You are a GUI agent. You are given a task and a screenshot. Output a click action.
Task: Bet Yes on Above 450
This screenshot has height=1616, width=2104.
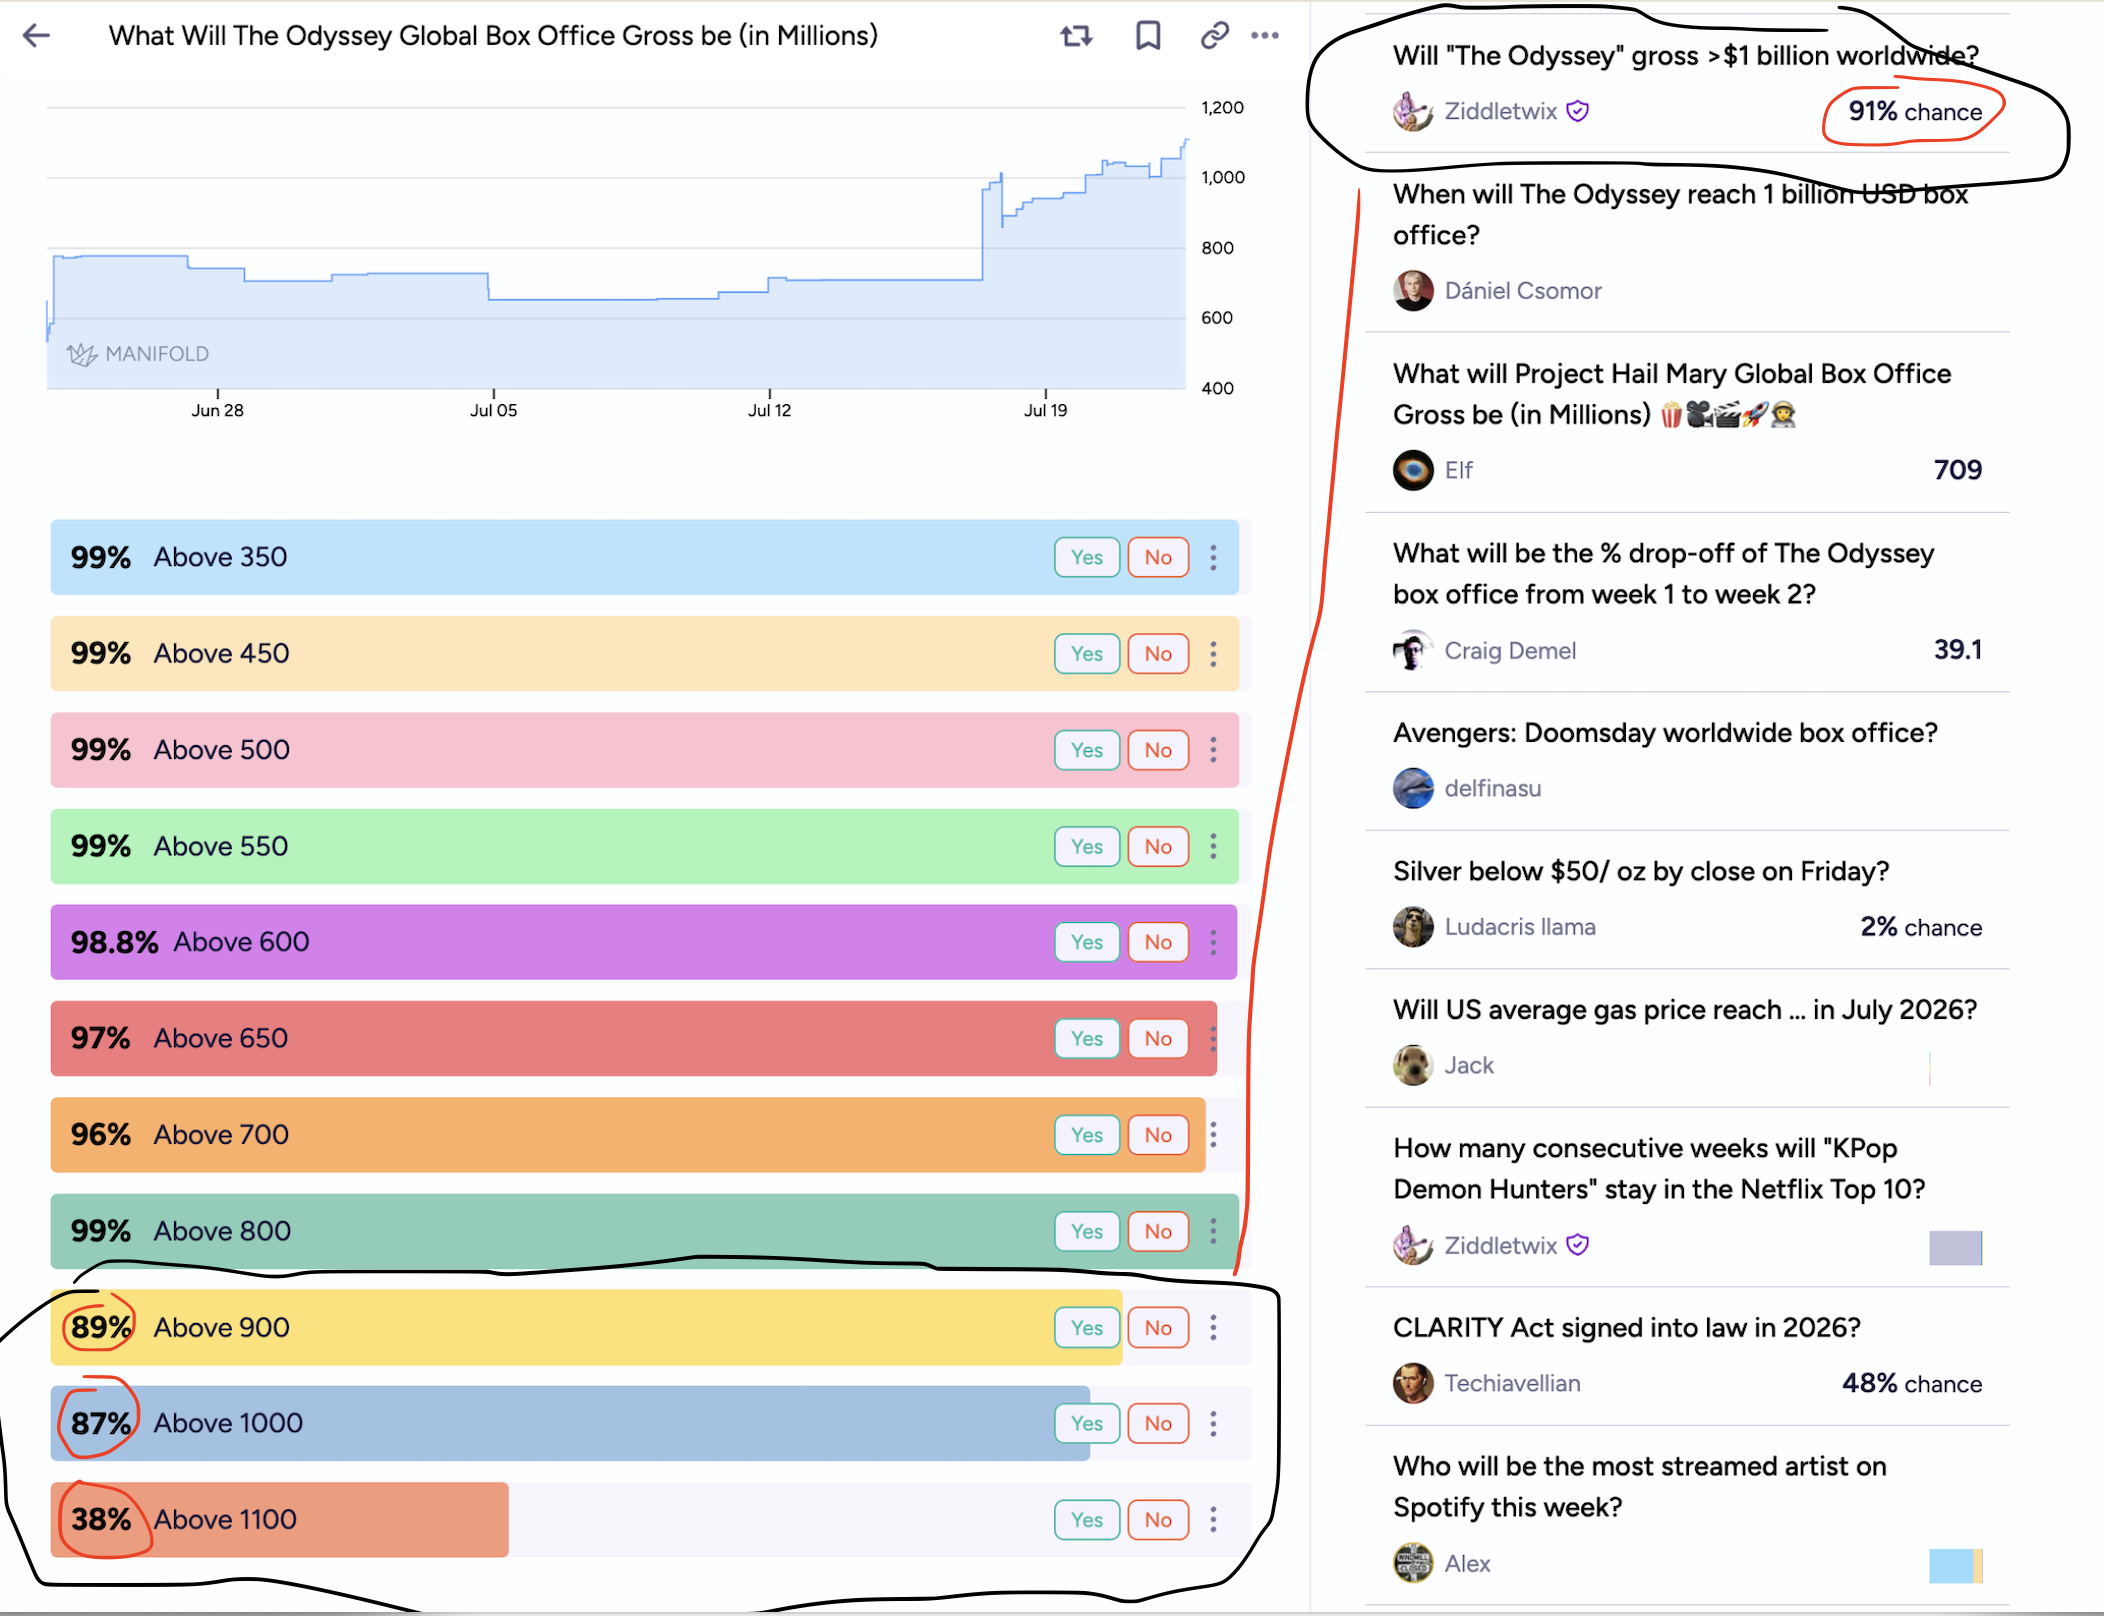[x=1087, y=654]
